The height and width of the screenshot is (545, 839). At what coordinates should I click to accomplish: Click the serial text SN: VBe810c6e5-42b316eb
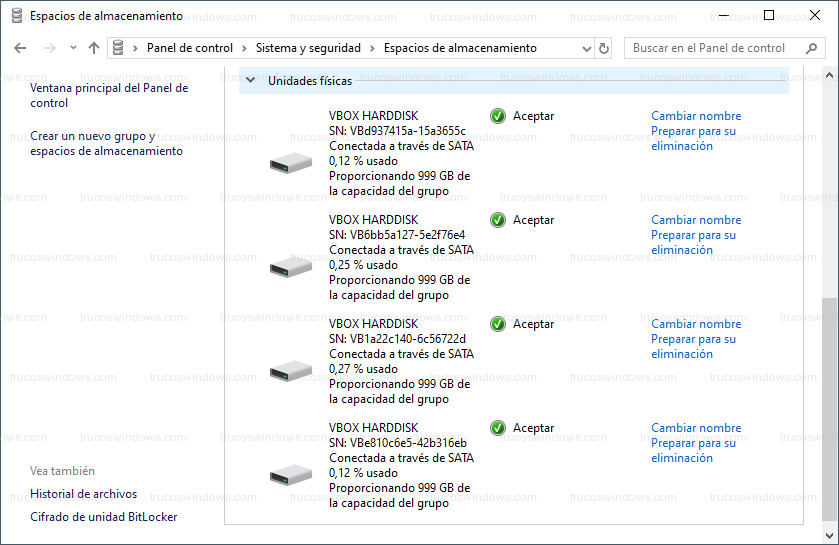click(398, 443)
